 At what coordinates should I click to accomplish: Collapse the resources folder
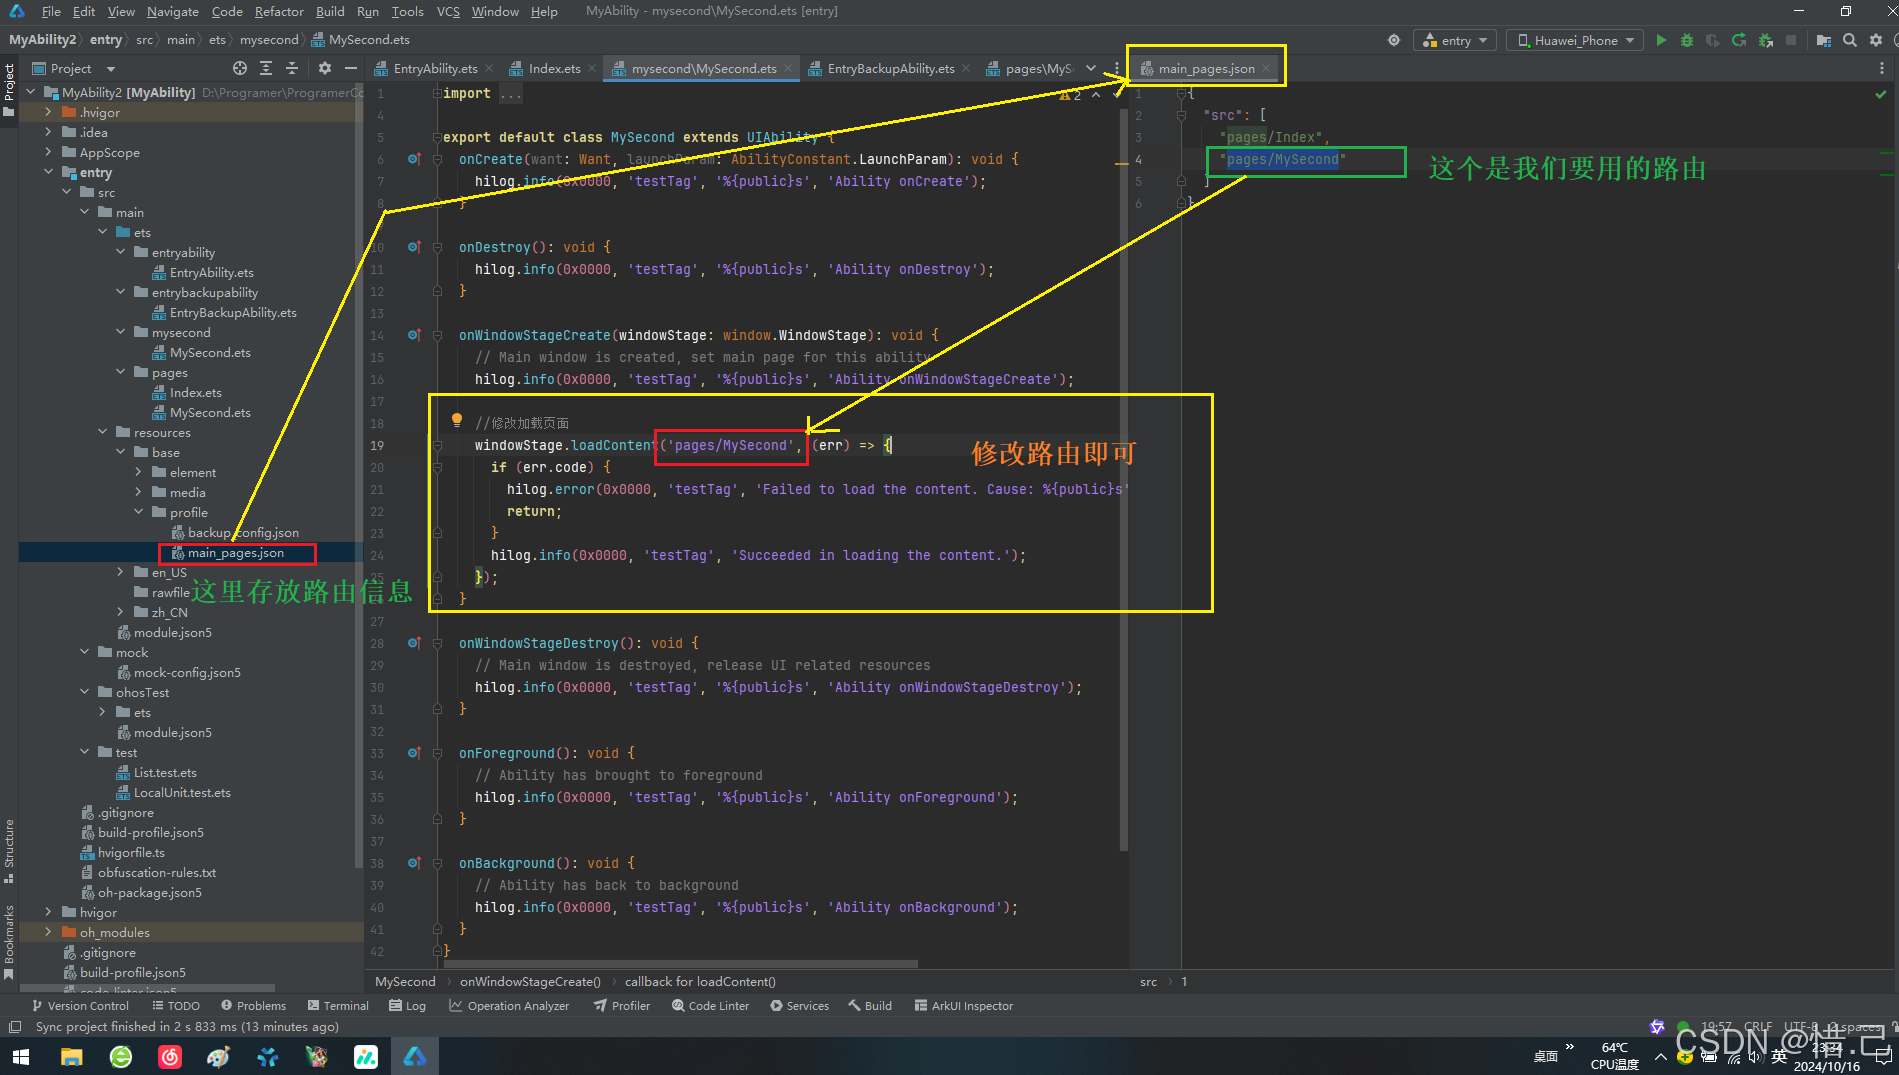point(102,432)
